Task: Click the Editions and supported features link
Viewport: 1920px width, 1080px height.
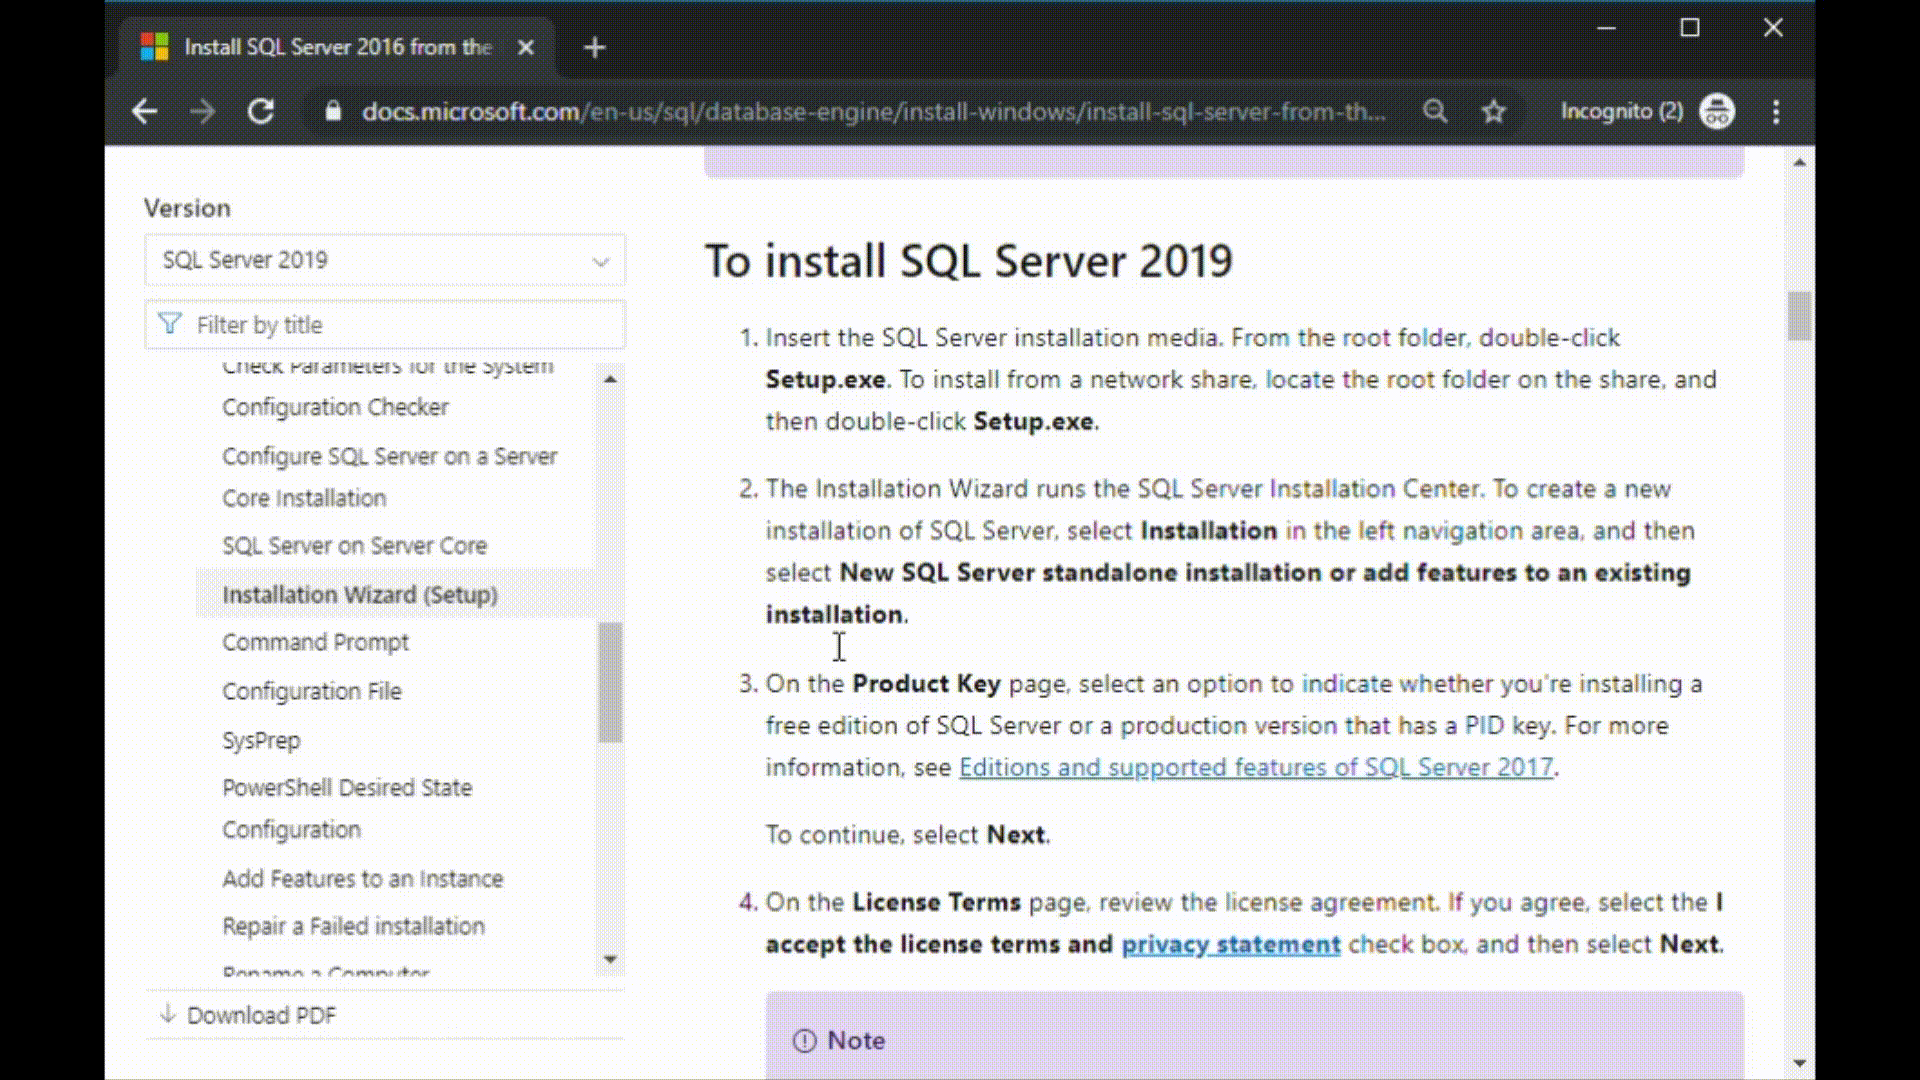Action: pos(1255,766)
